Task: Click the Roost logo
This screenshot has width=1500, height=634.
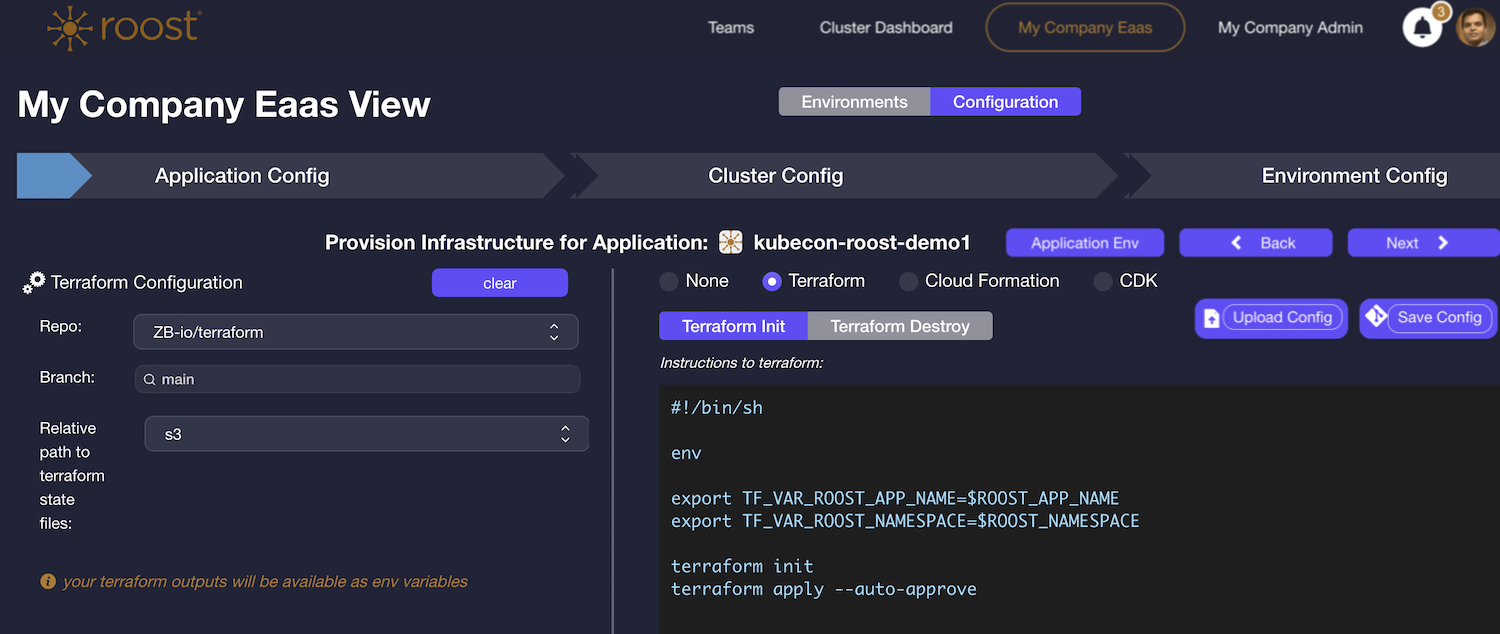Action: 120,28
